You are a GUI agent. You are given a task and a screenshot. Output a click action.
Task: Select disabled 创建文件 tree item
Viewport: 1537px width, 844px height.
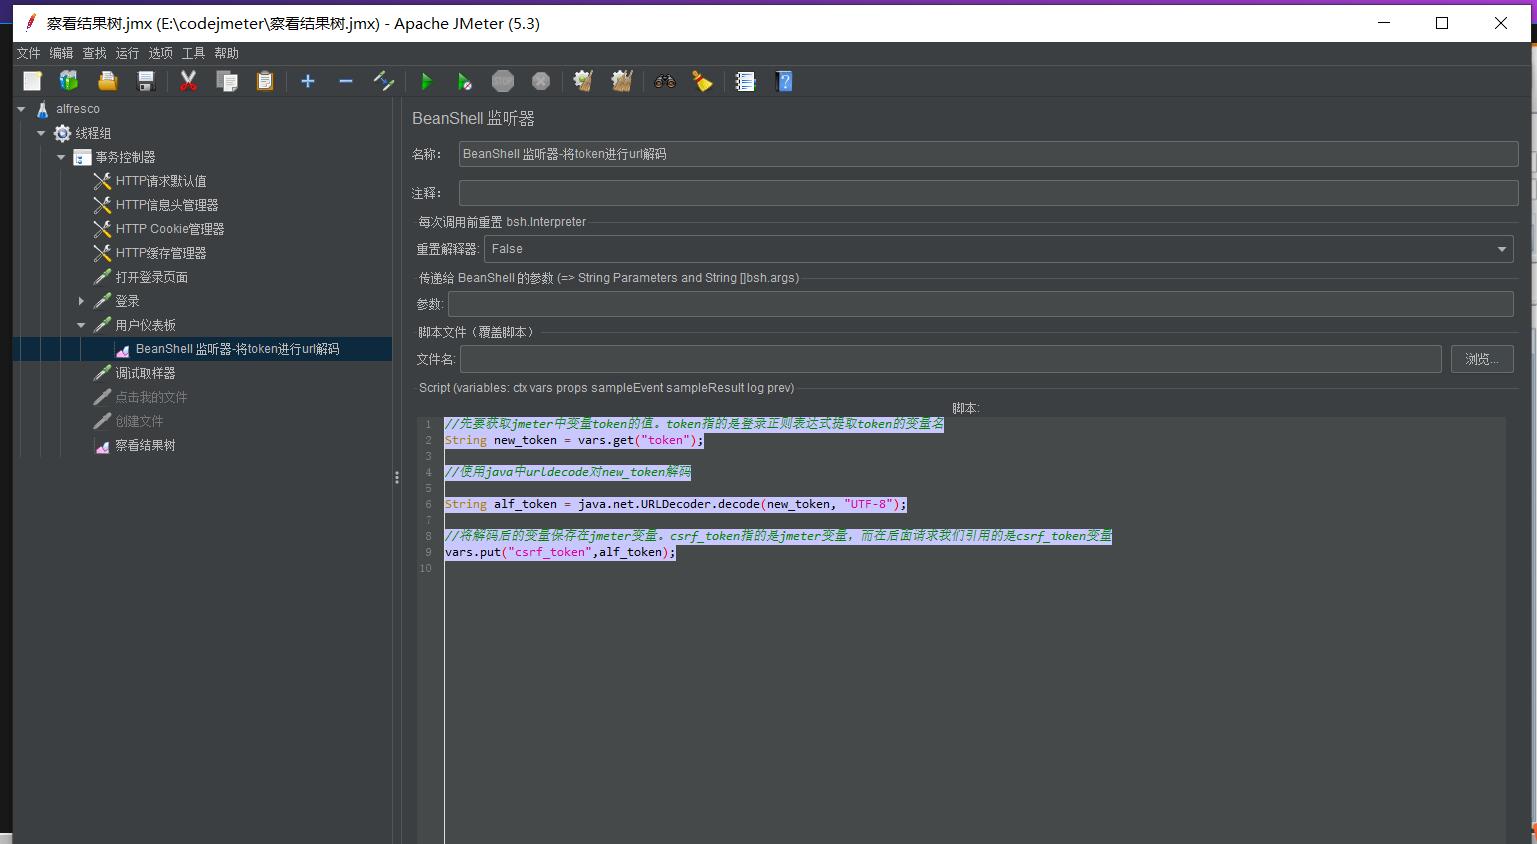tap(139, 421)
